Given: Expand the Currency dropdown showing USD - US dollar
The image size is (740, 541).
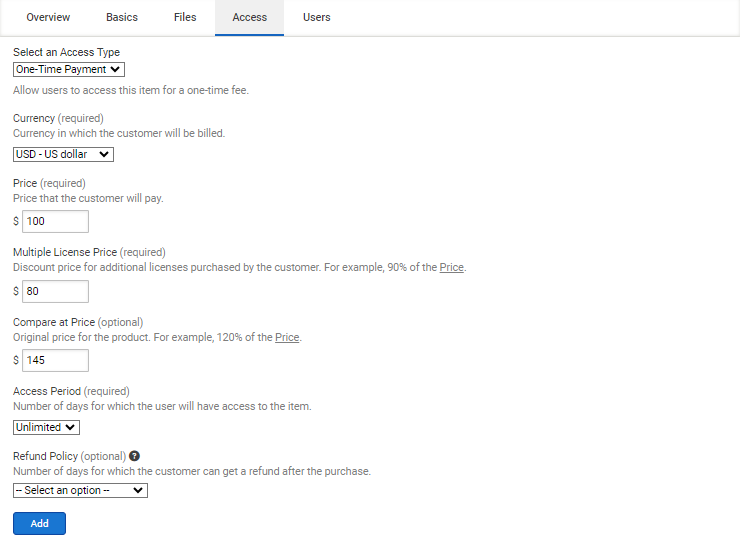Looking at the screenshot, I should [63, 154].
